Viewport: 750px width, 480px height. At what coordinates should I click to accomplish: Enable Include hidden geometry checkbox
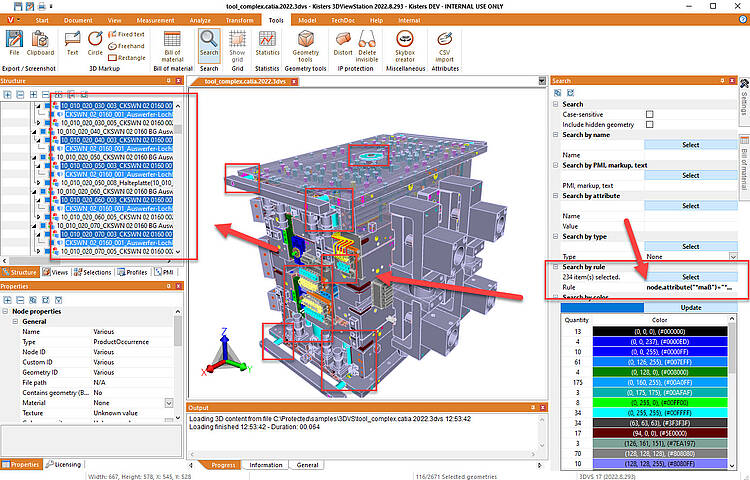point(649,124)
